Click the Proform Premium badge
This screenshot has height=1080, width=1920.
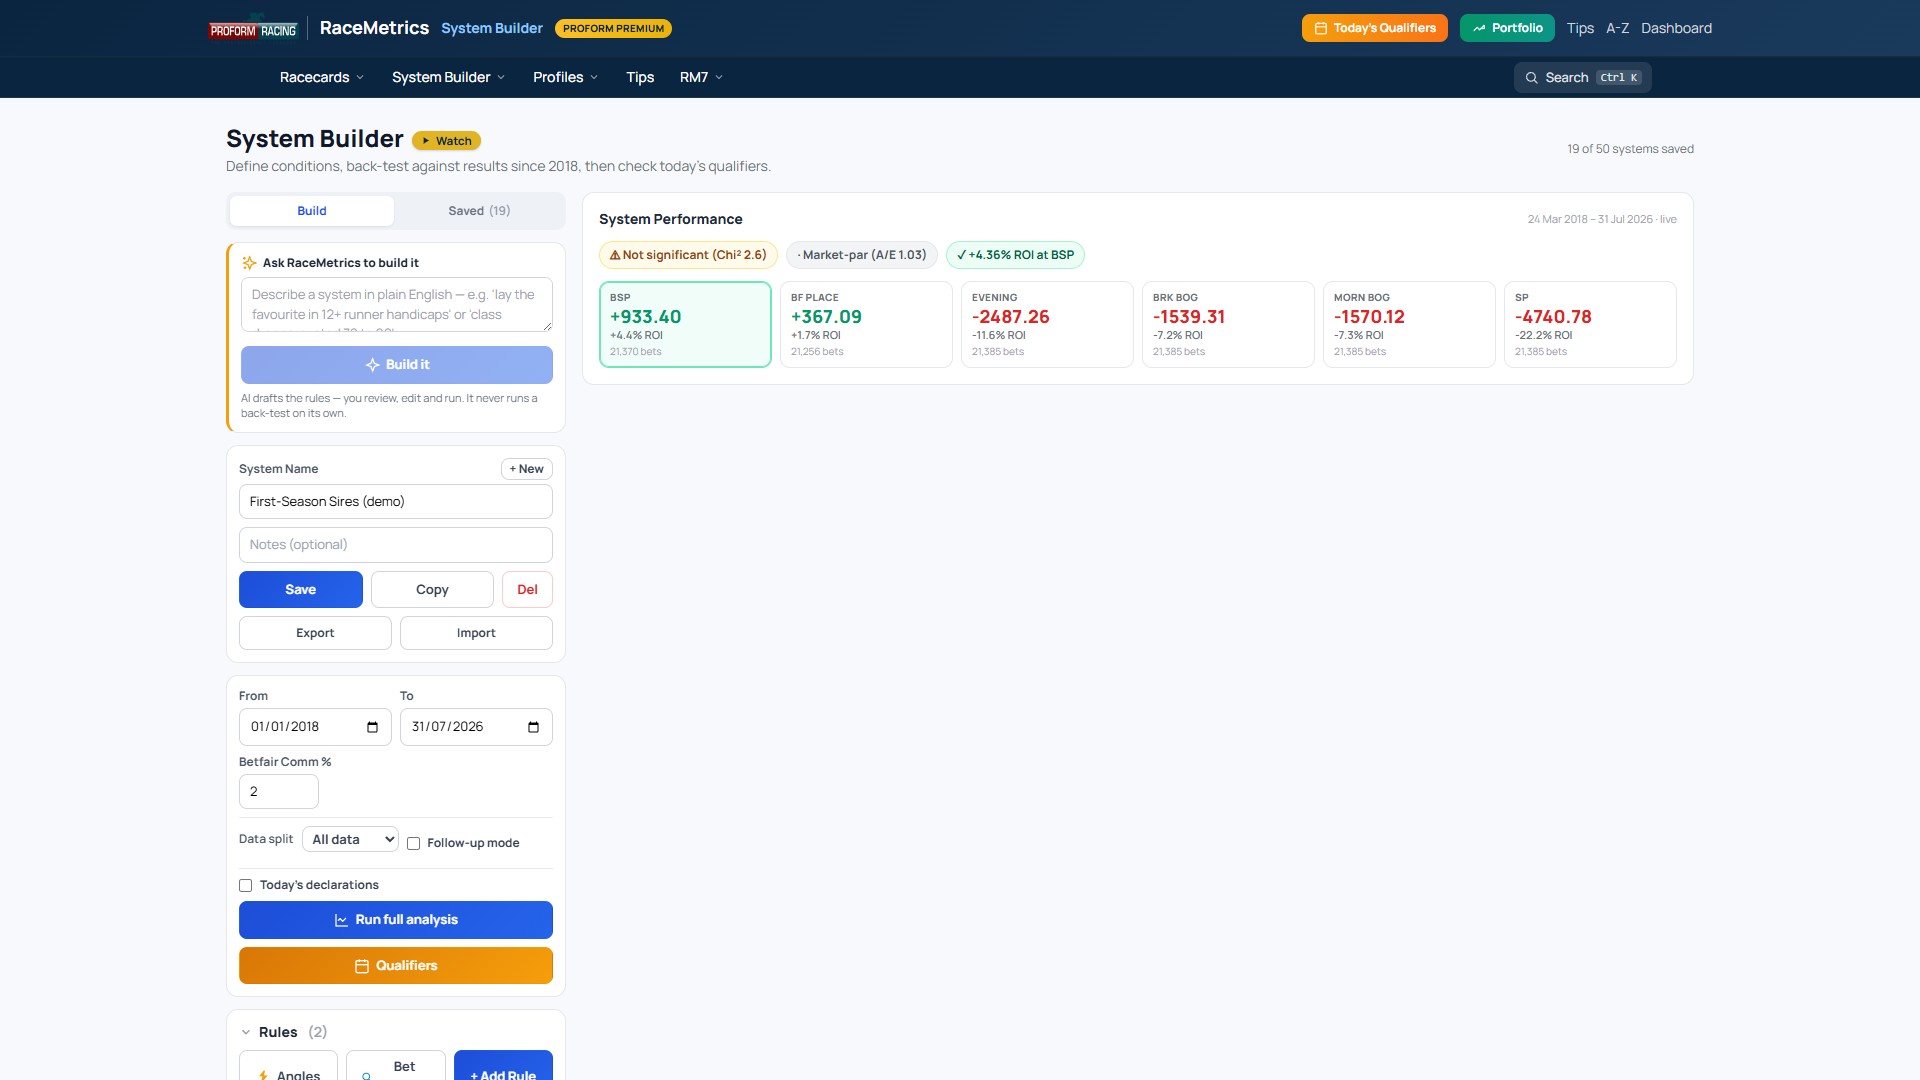click(x=613, y=28)
